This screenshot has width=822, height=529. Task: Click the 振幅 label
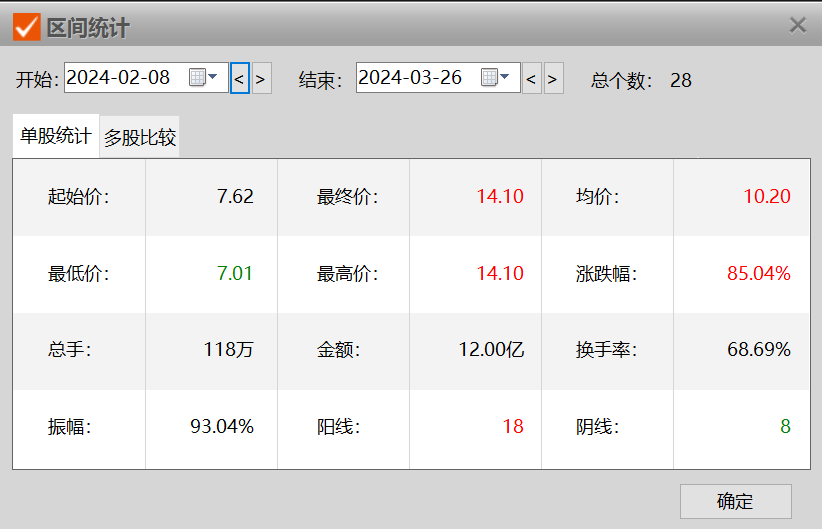point(70,427)
